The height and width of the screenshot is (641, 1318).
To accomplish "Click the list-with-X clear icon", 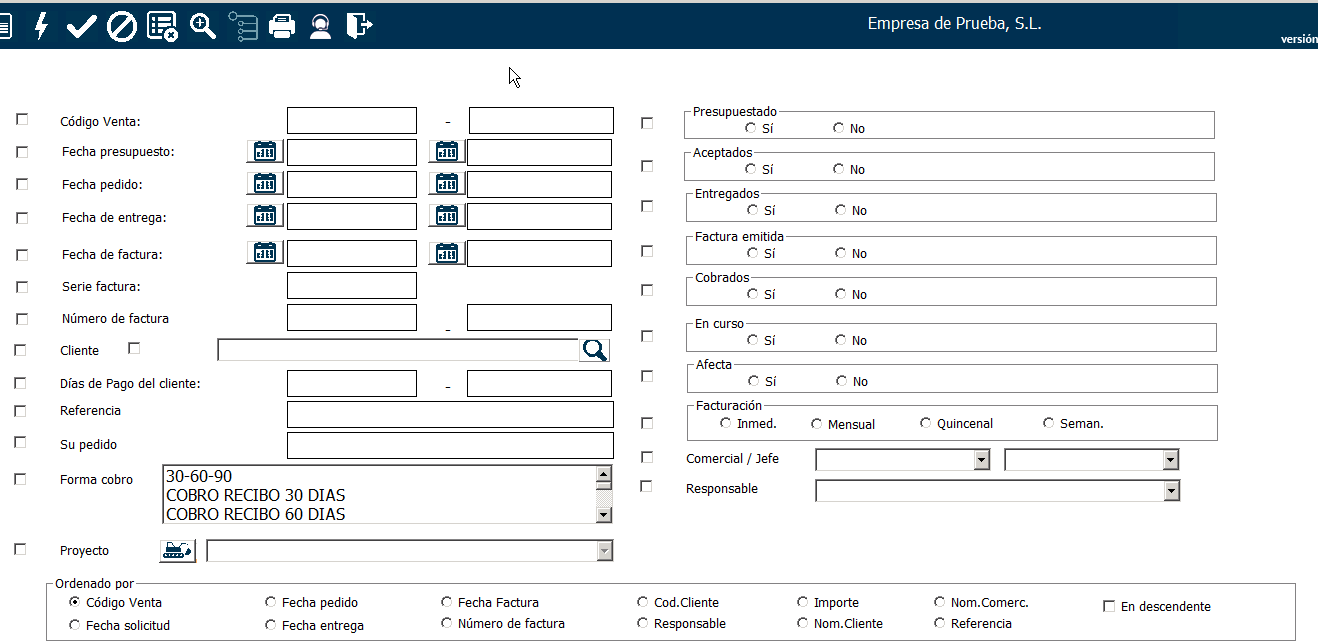I will point(162,26).
